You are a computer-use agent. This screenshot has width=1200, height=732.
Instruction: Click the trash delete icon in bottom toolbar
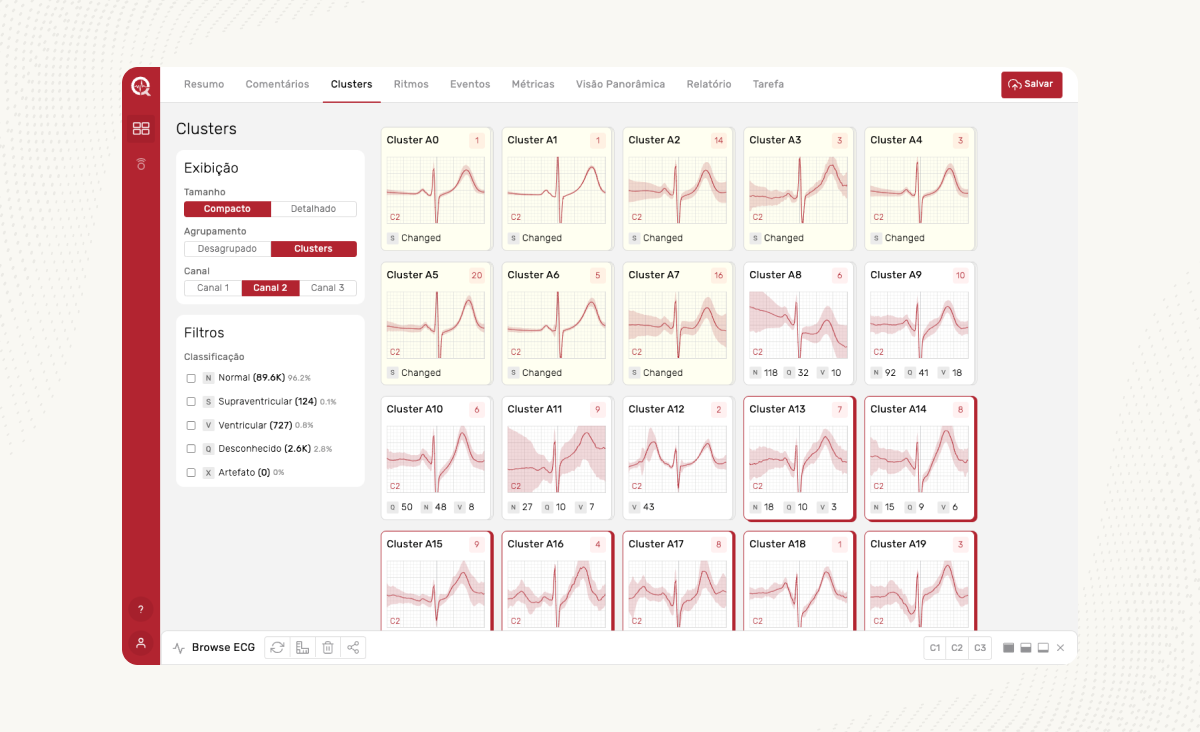(327, 648)
